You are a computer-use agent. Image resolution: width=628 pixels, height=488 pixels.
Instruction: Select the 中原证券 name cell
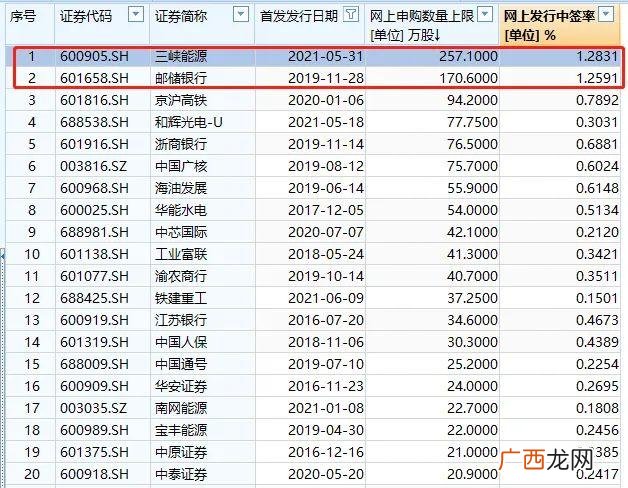(x=181, y=452)
